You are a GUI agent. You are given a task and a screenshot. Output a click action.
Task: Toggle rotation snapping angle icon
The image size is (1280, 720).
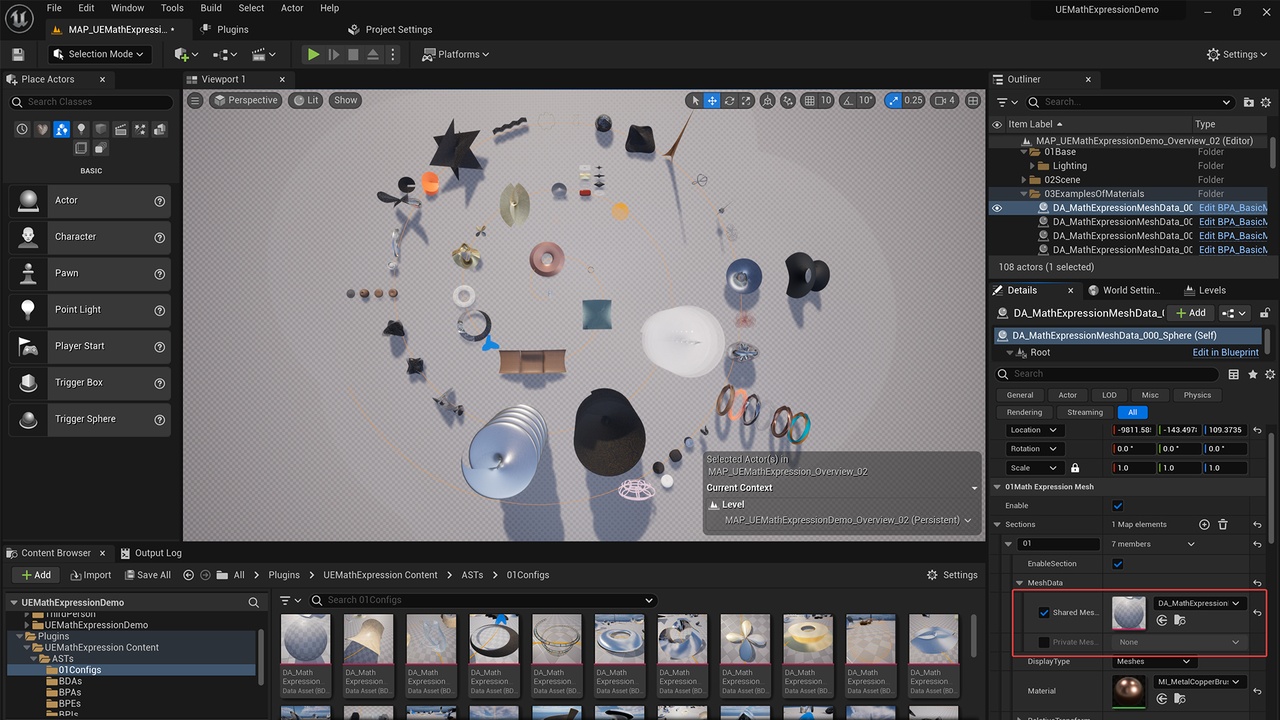click(848, 100)
